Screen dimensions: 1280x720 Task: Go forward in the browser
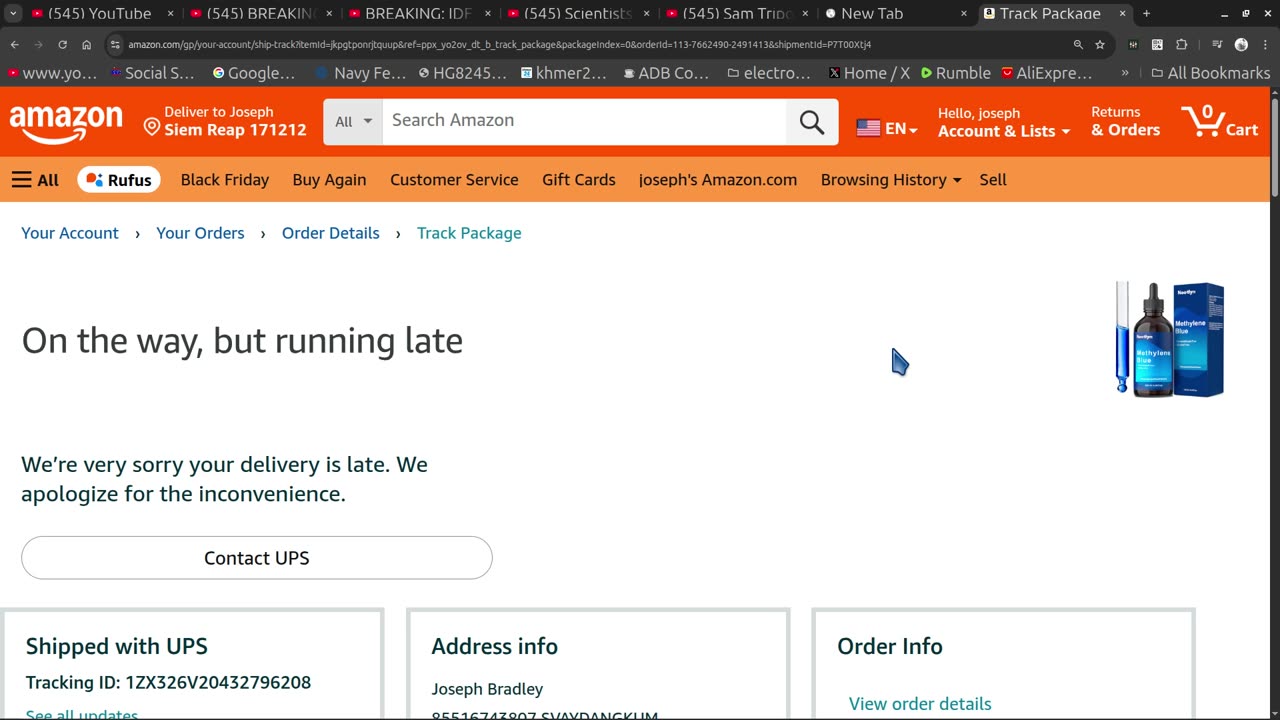(x=38, y=45)
